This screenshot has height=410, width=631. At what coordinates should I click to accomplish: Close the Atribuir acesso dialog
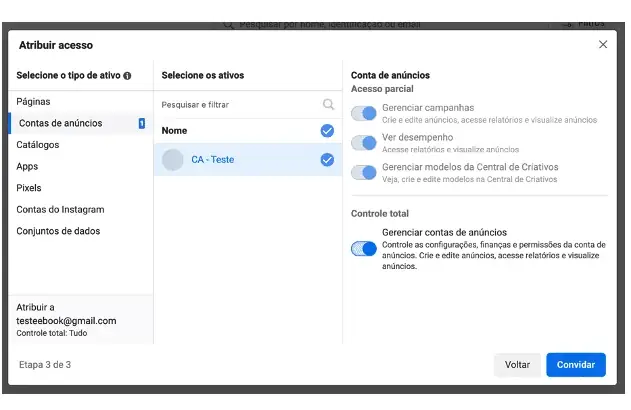tap(602, 44)
